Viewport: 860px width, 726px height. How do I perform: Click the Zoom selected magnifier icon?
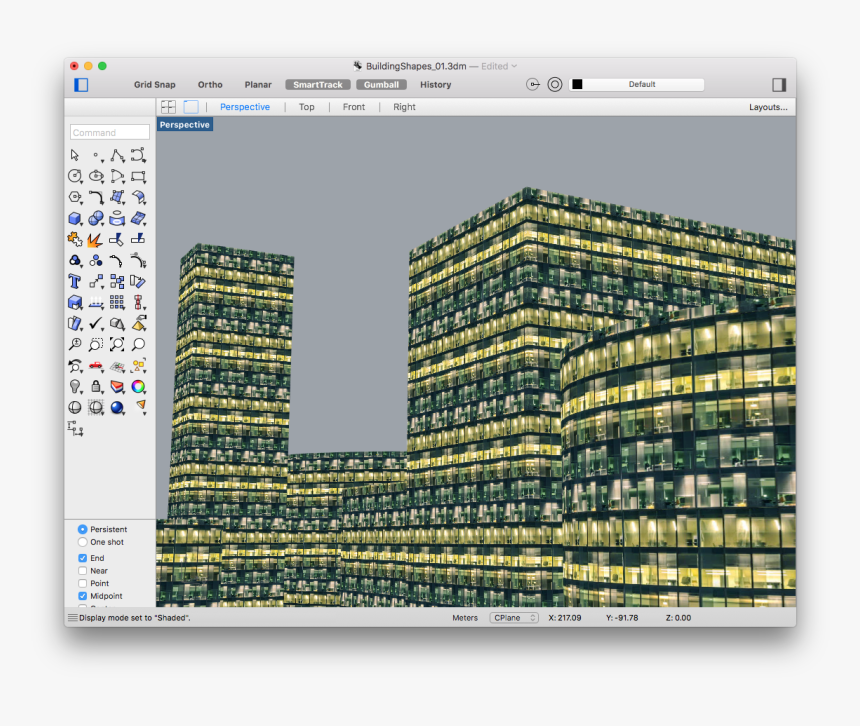tap(138, 344)
